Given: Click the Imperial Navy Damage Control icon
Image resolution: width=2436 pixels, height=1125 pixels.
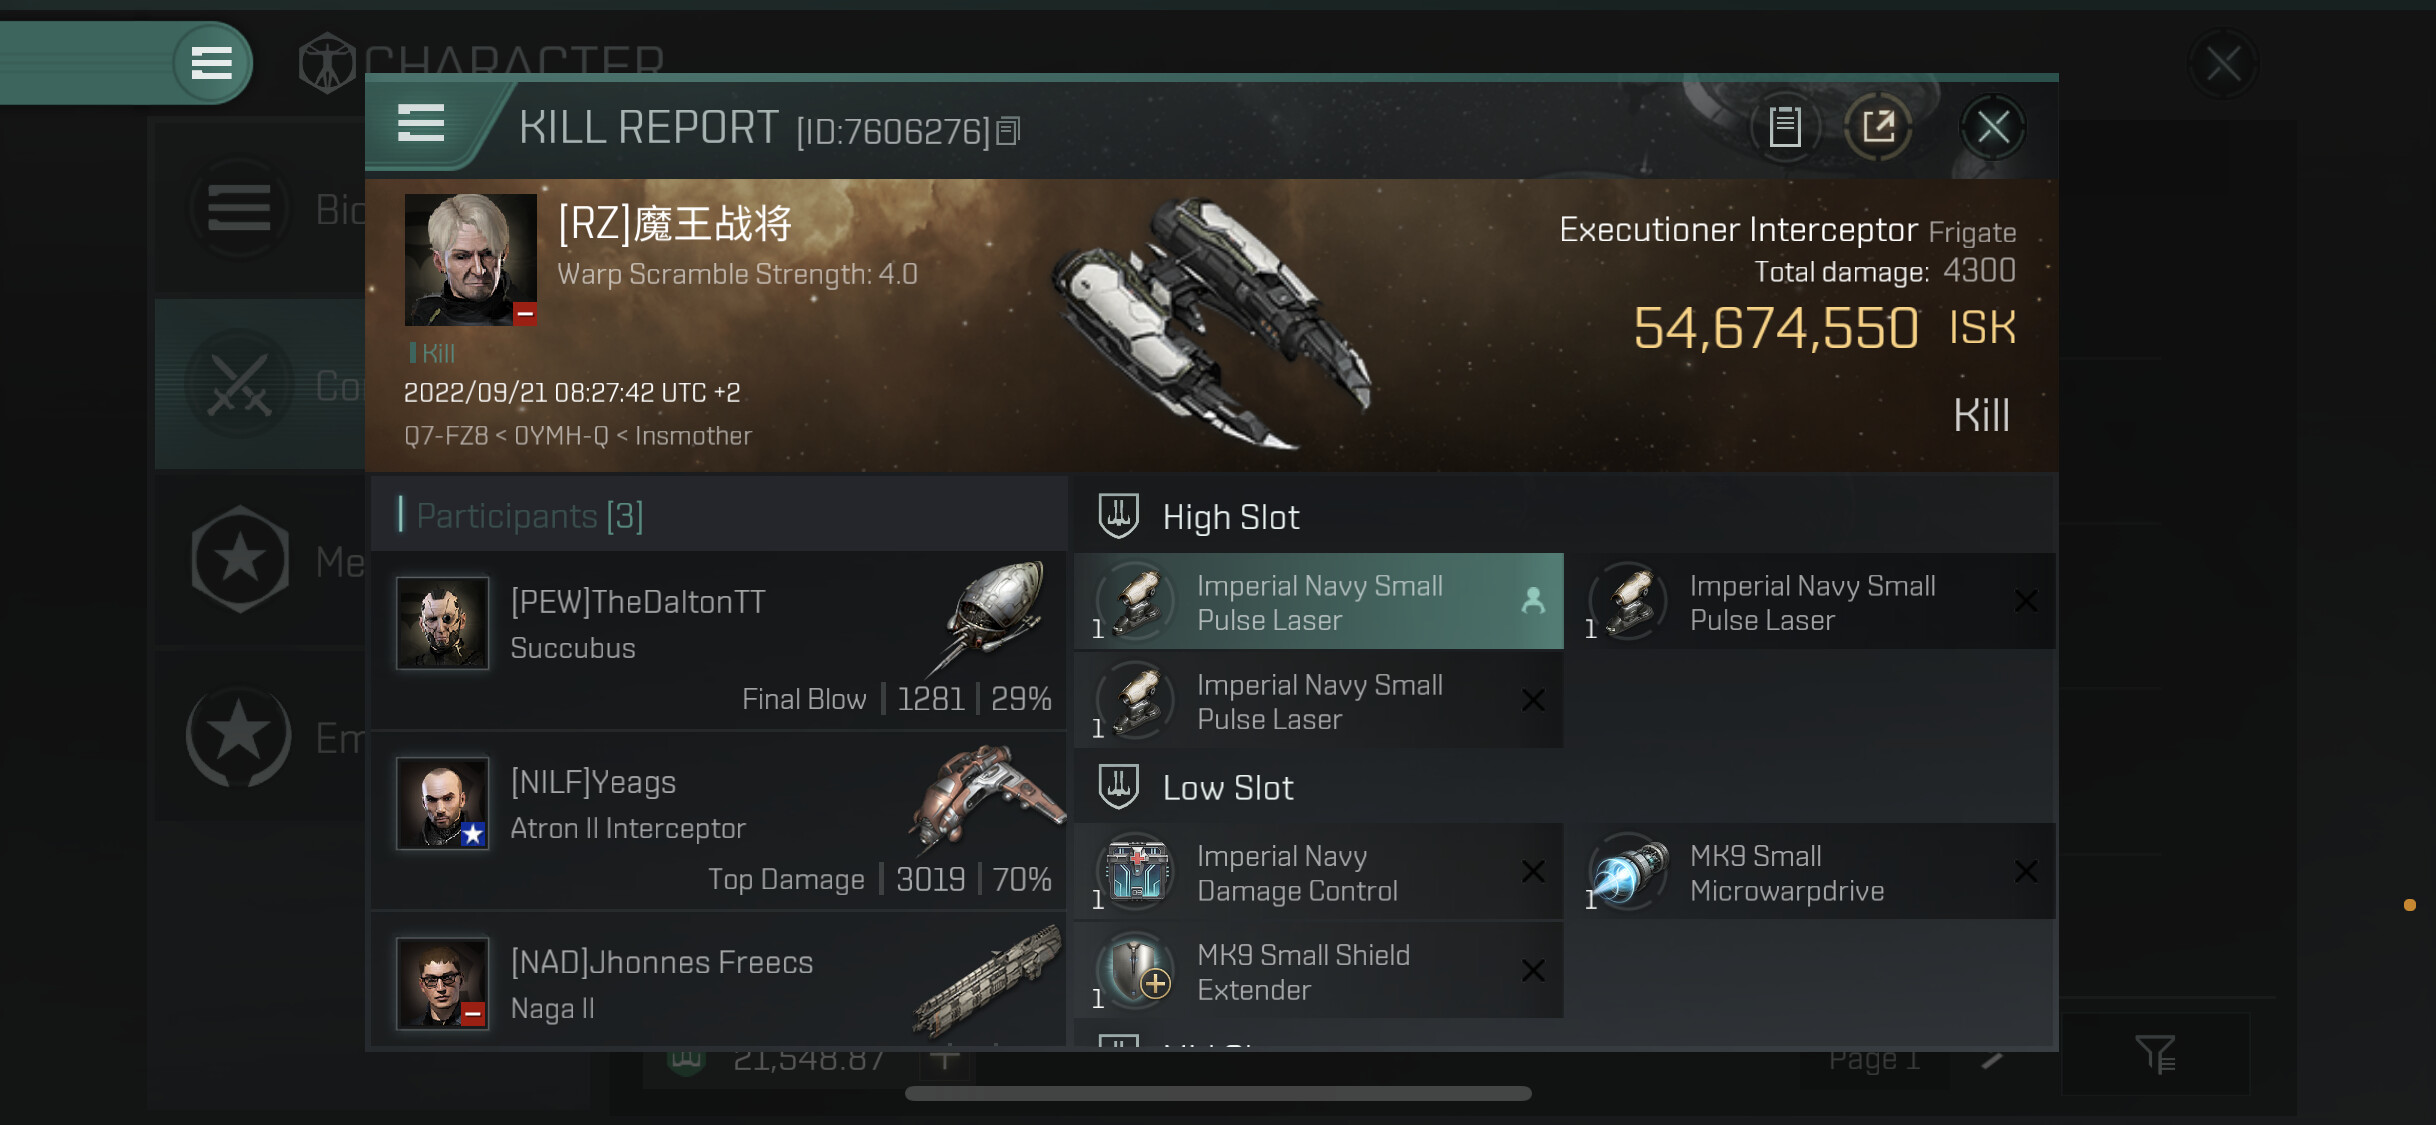Looking at the screenshot, I should coord(1135,872).
